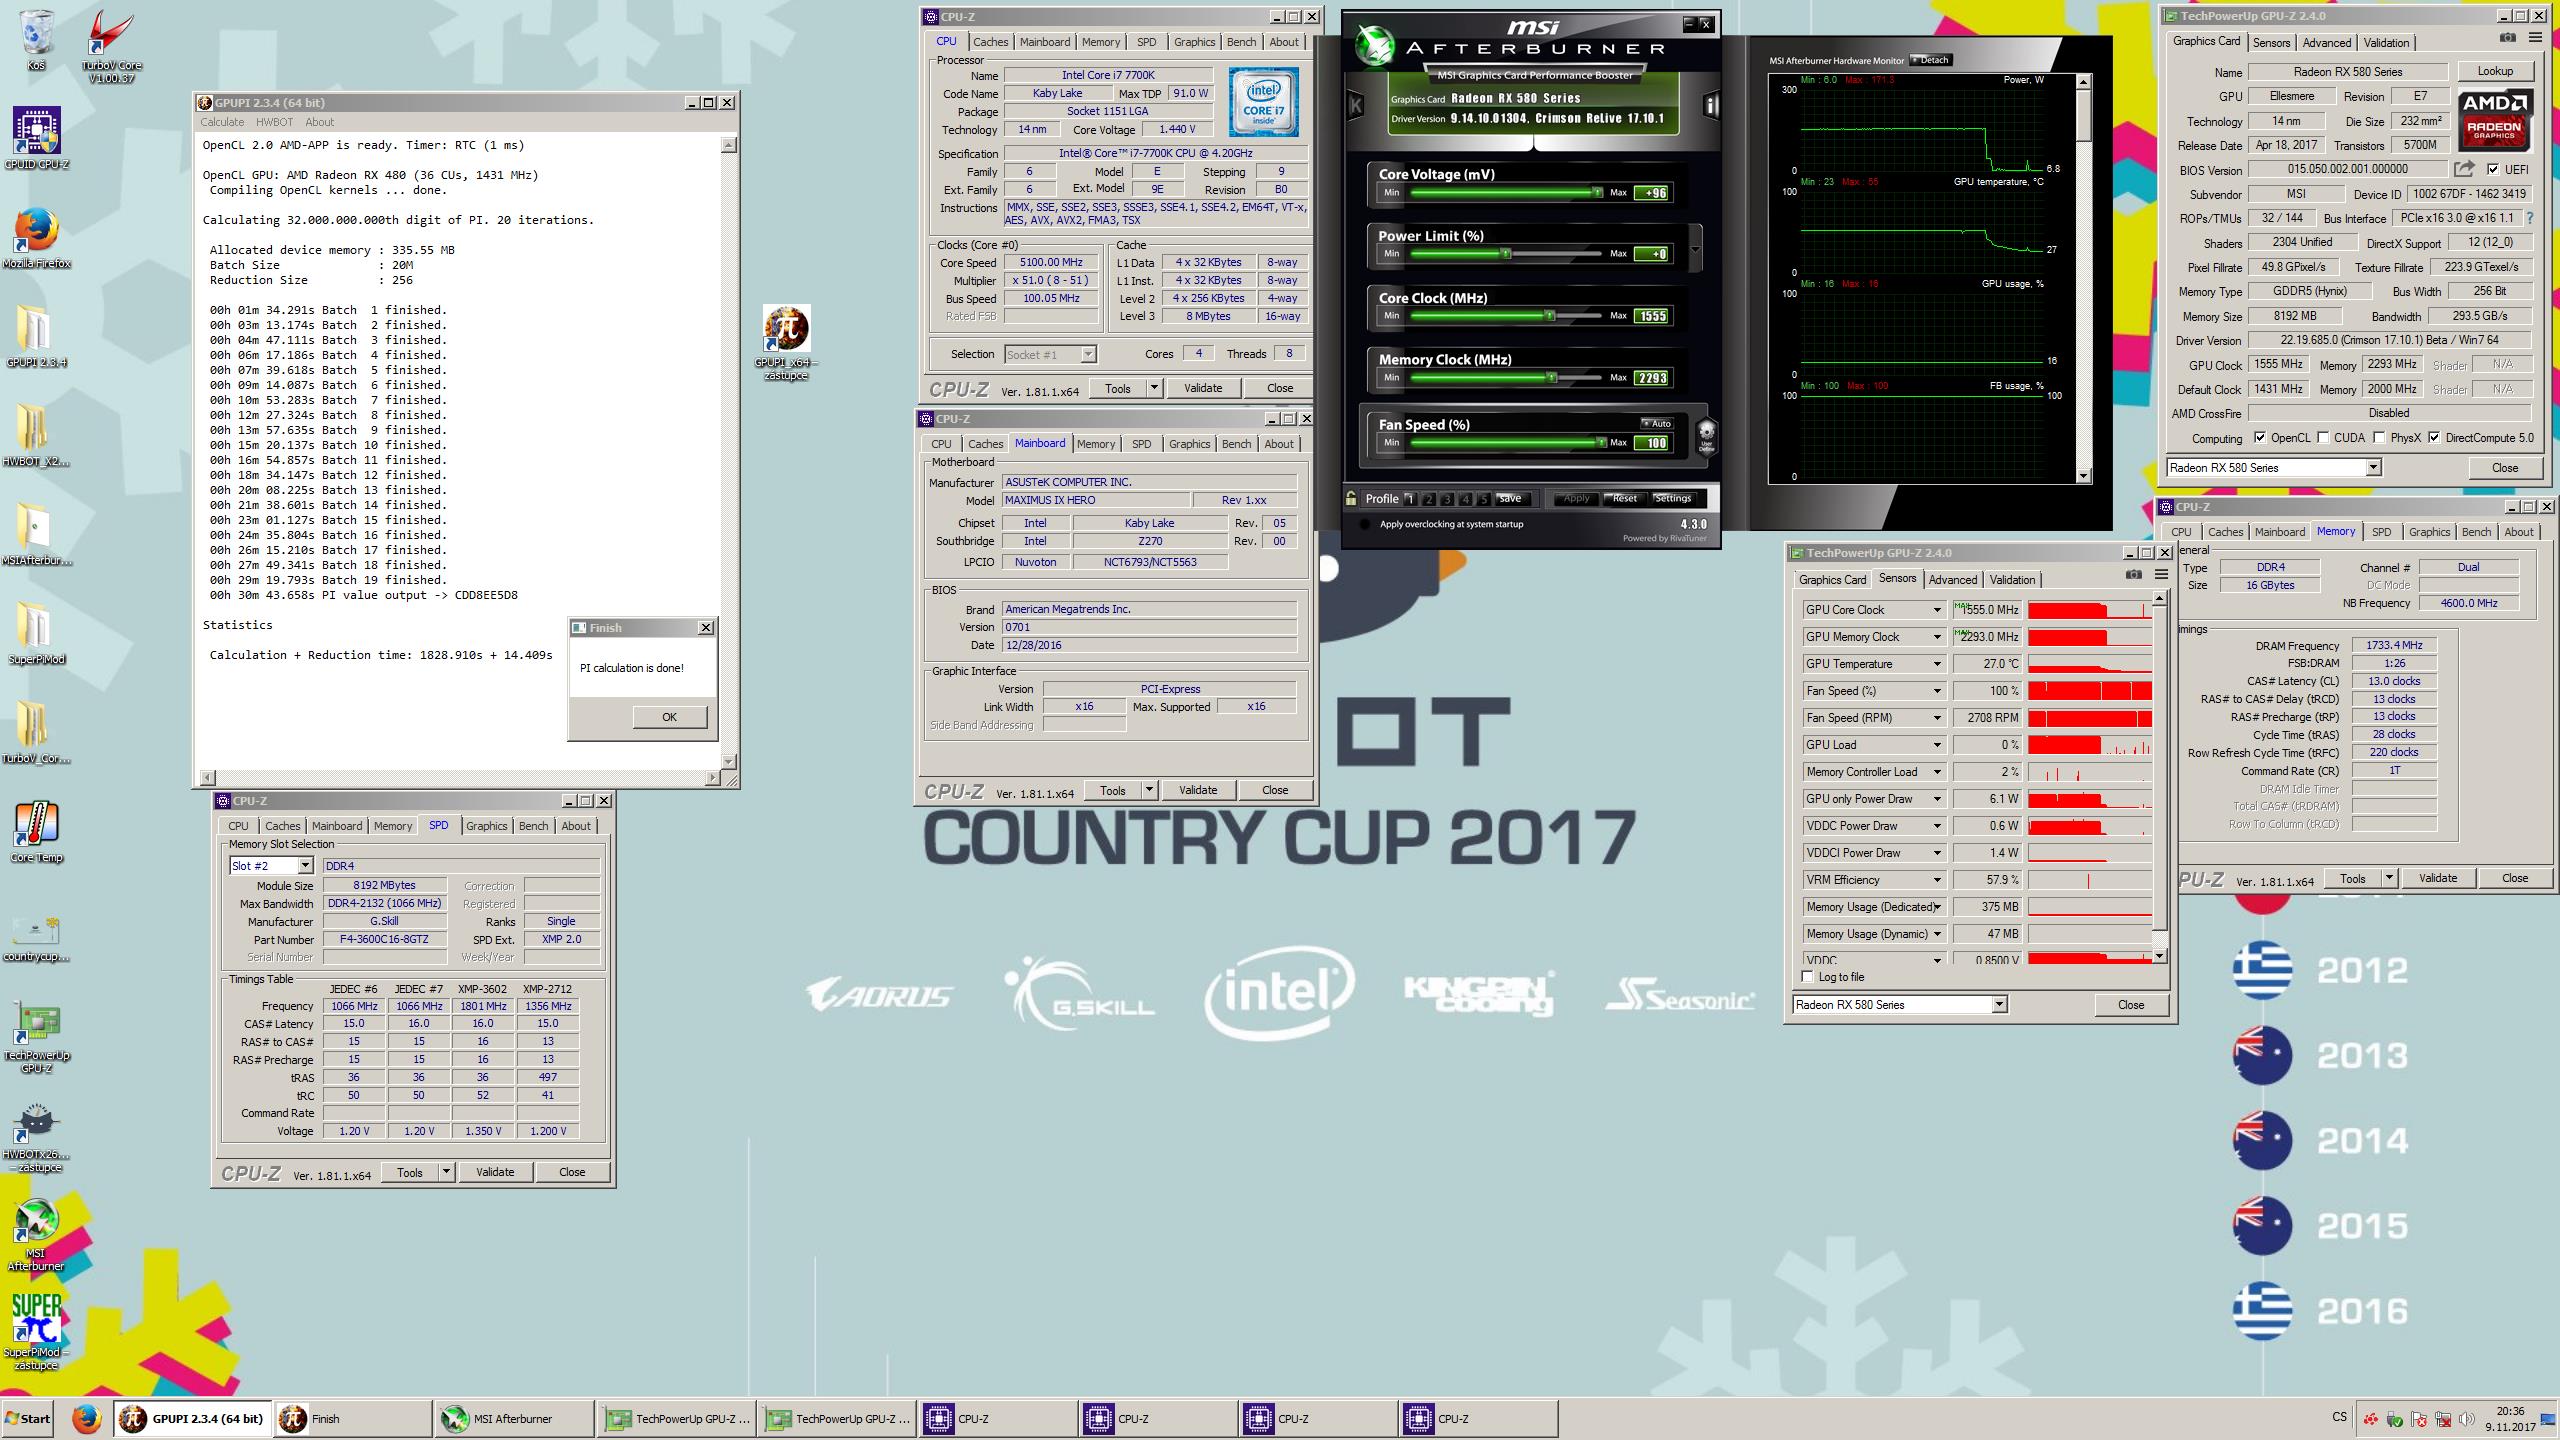
Task: Open the GPUPI Calculate menu
Action: (222, 122)
